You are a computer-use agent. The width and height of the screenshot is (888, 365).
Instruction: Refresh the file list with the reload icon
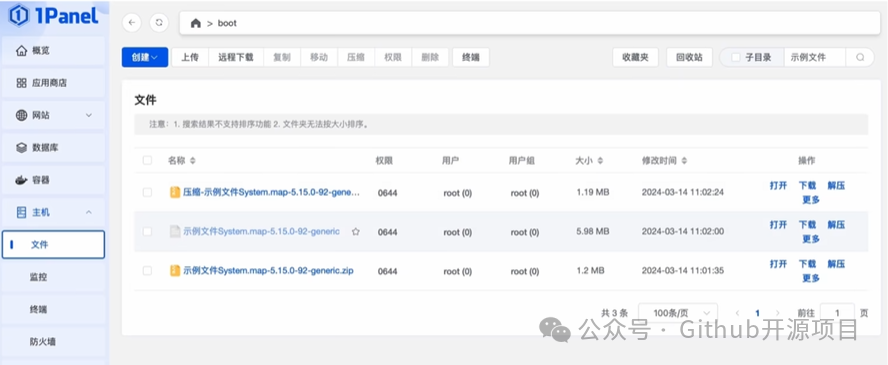159,23
